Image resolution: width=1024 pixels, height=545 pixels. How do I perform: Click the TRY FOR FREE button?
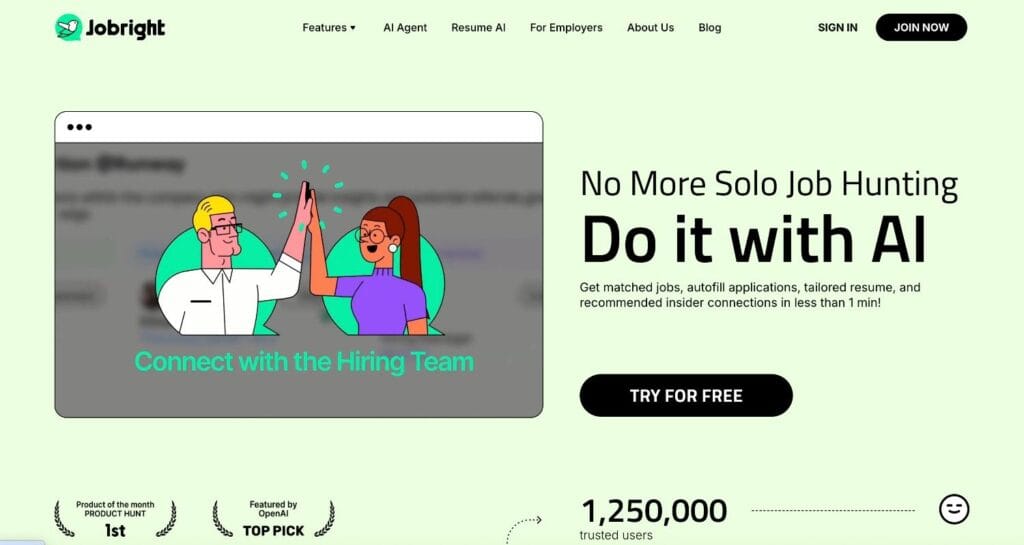pos(686,396)
